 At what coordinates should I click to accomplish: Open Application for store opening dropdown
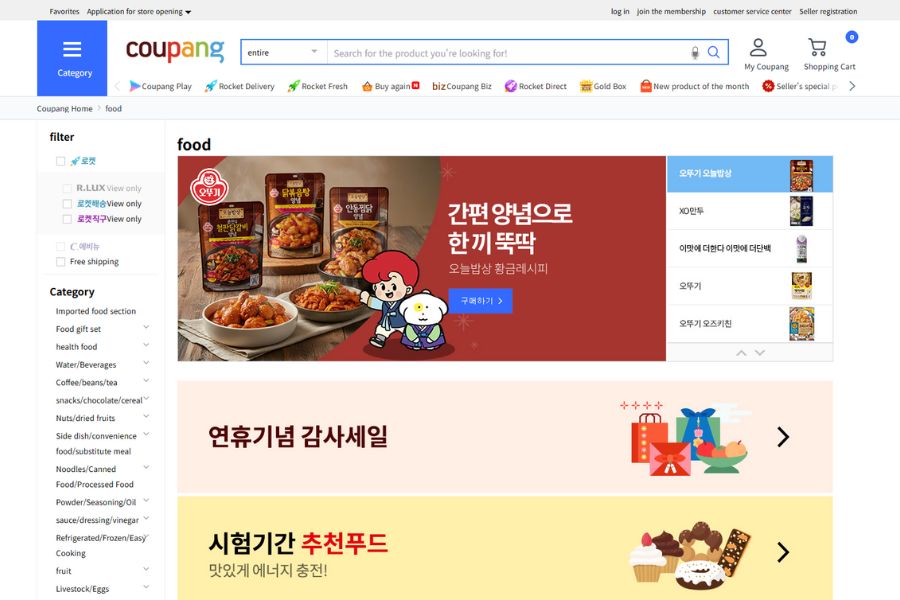pos(139,11)
